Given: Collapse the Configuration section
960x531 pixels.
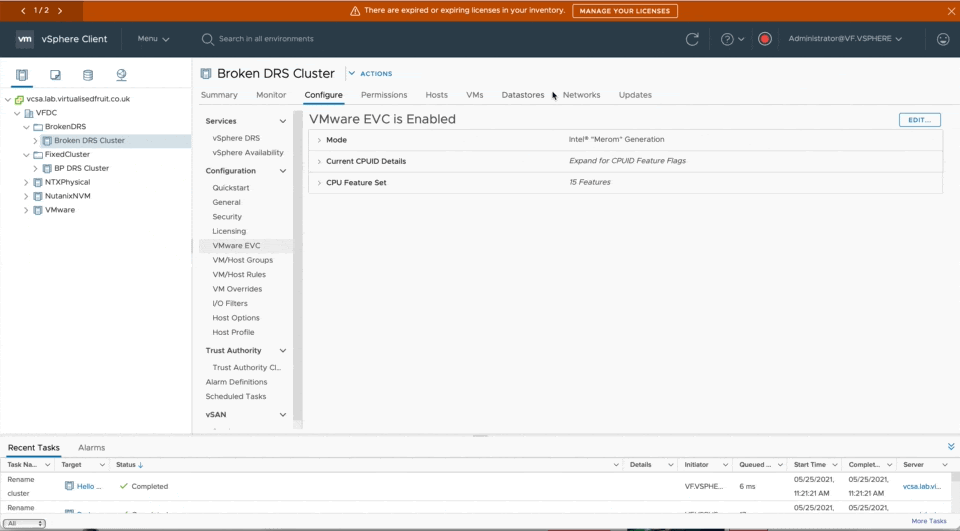Looking at the screenshot, I should pyautogui.click(x=283, y=171).
